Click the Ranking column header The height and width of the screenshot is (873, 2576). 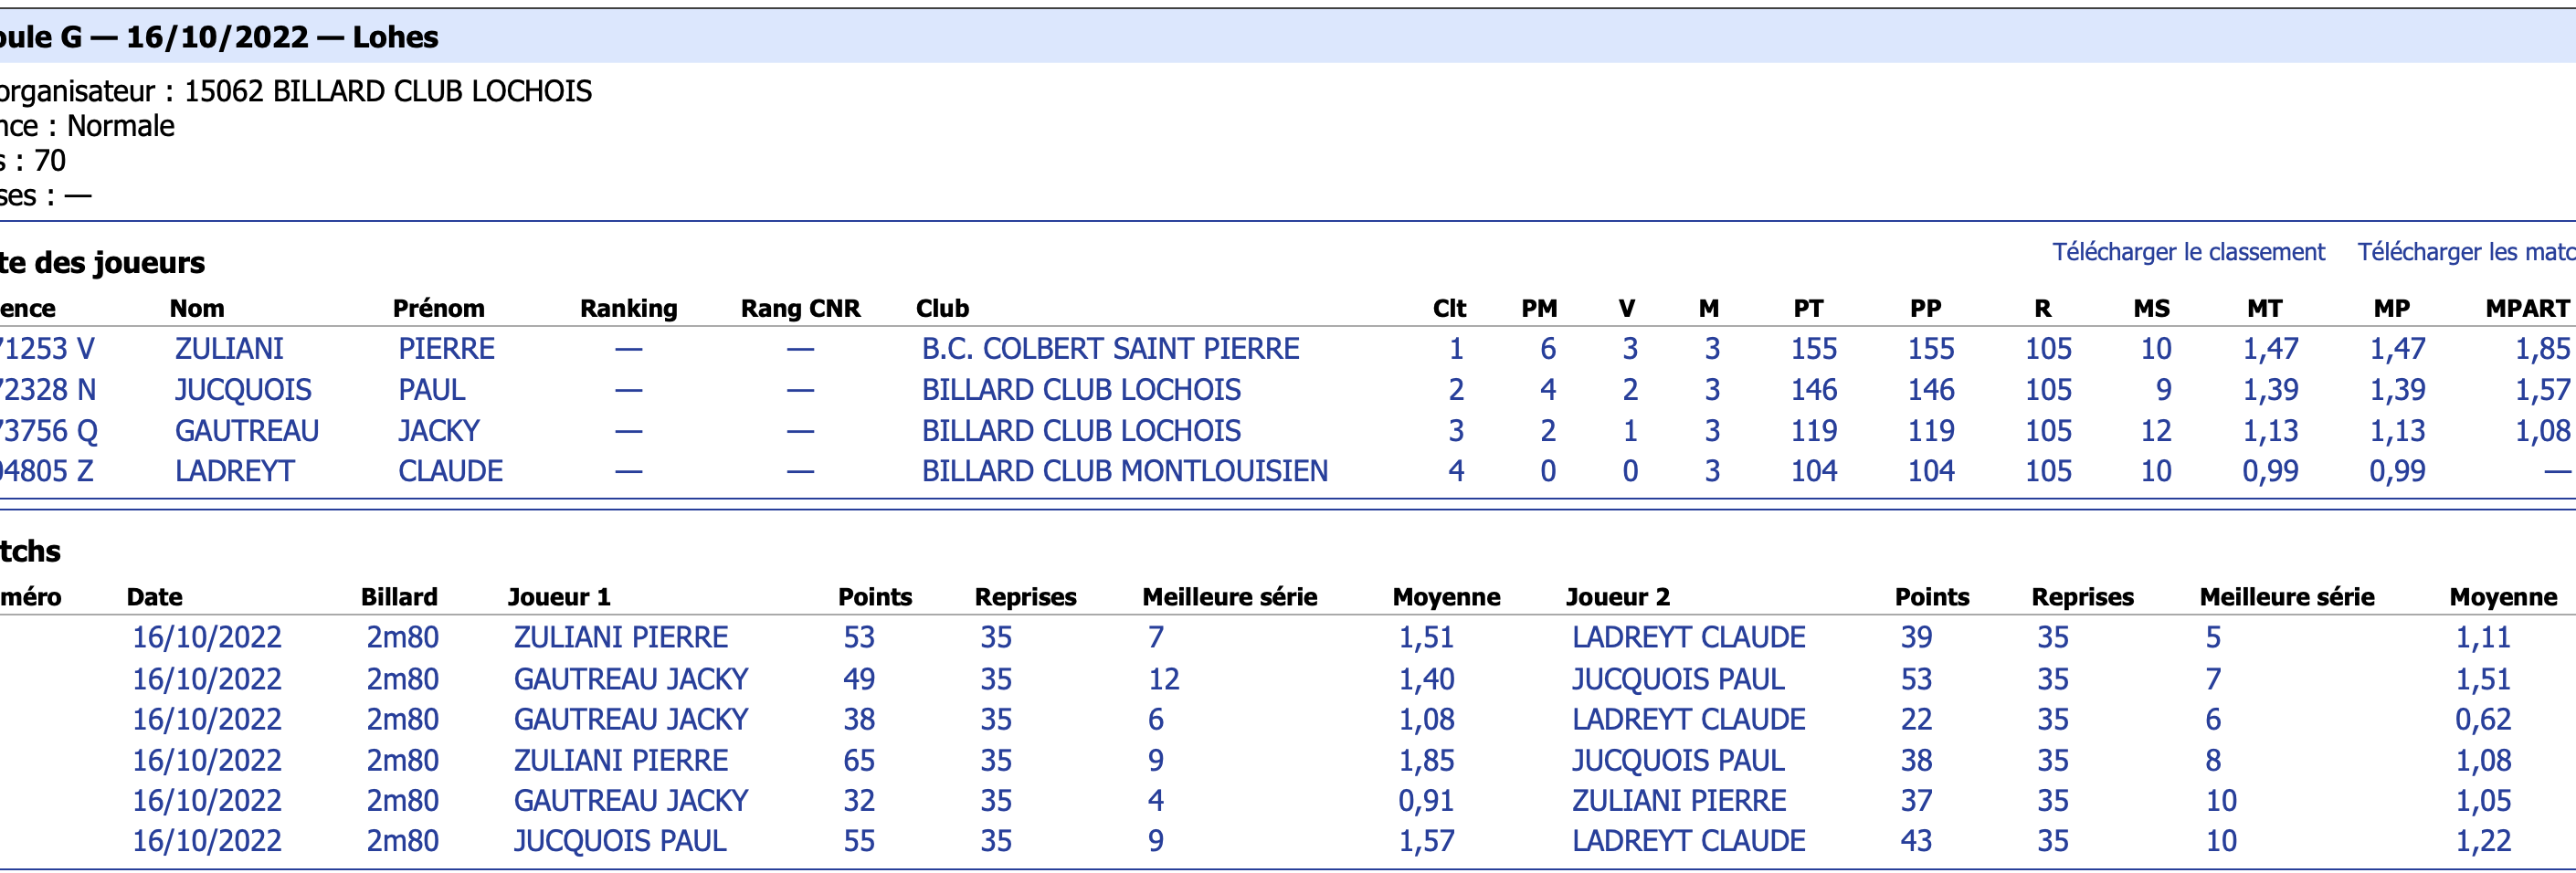click(x=628, y=308)
